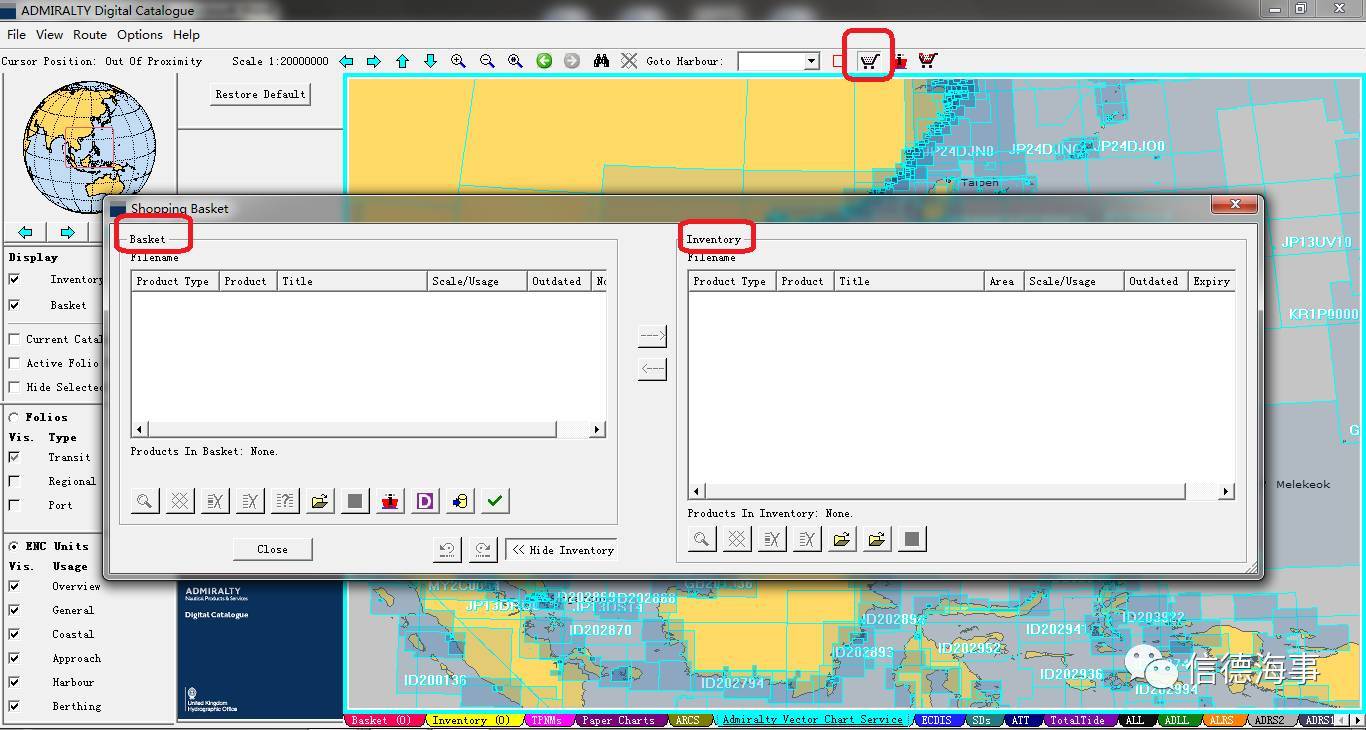Toggle Basket display checkbox

[14, 306]
